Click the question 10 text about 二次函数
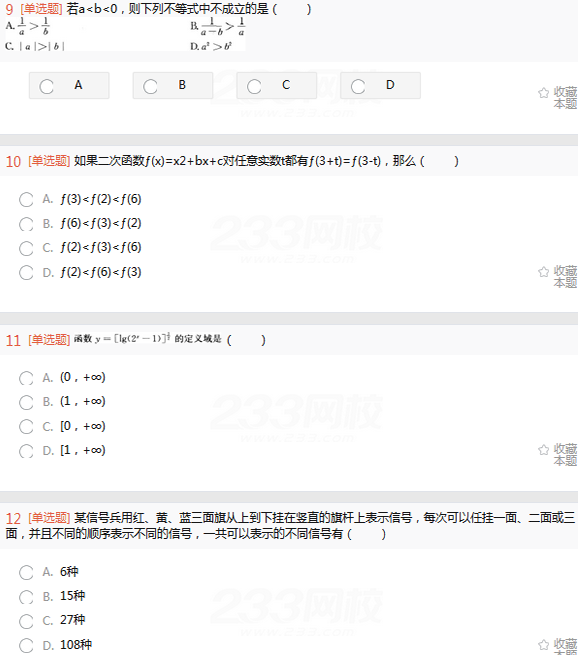 [266, 161]
